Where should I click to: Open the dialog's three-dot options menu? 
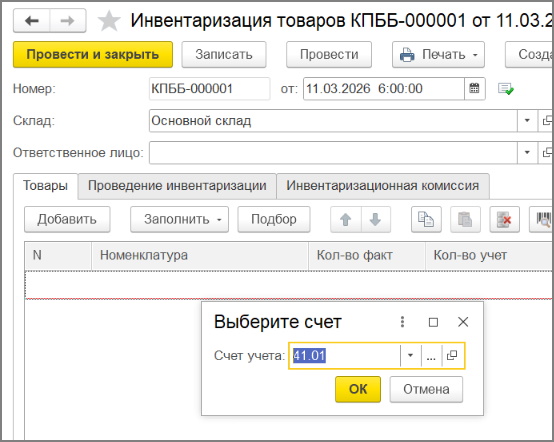(x=402, y=322)
